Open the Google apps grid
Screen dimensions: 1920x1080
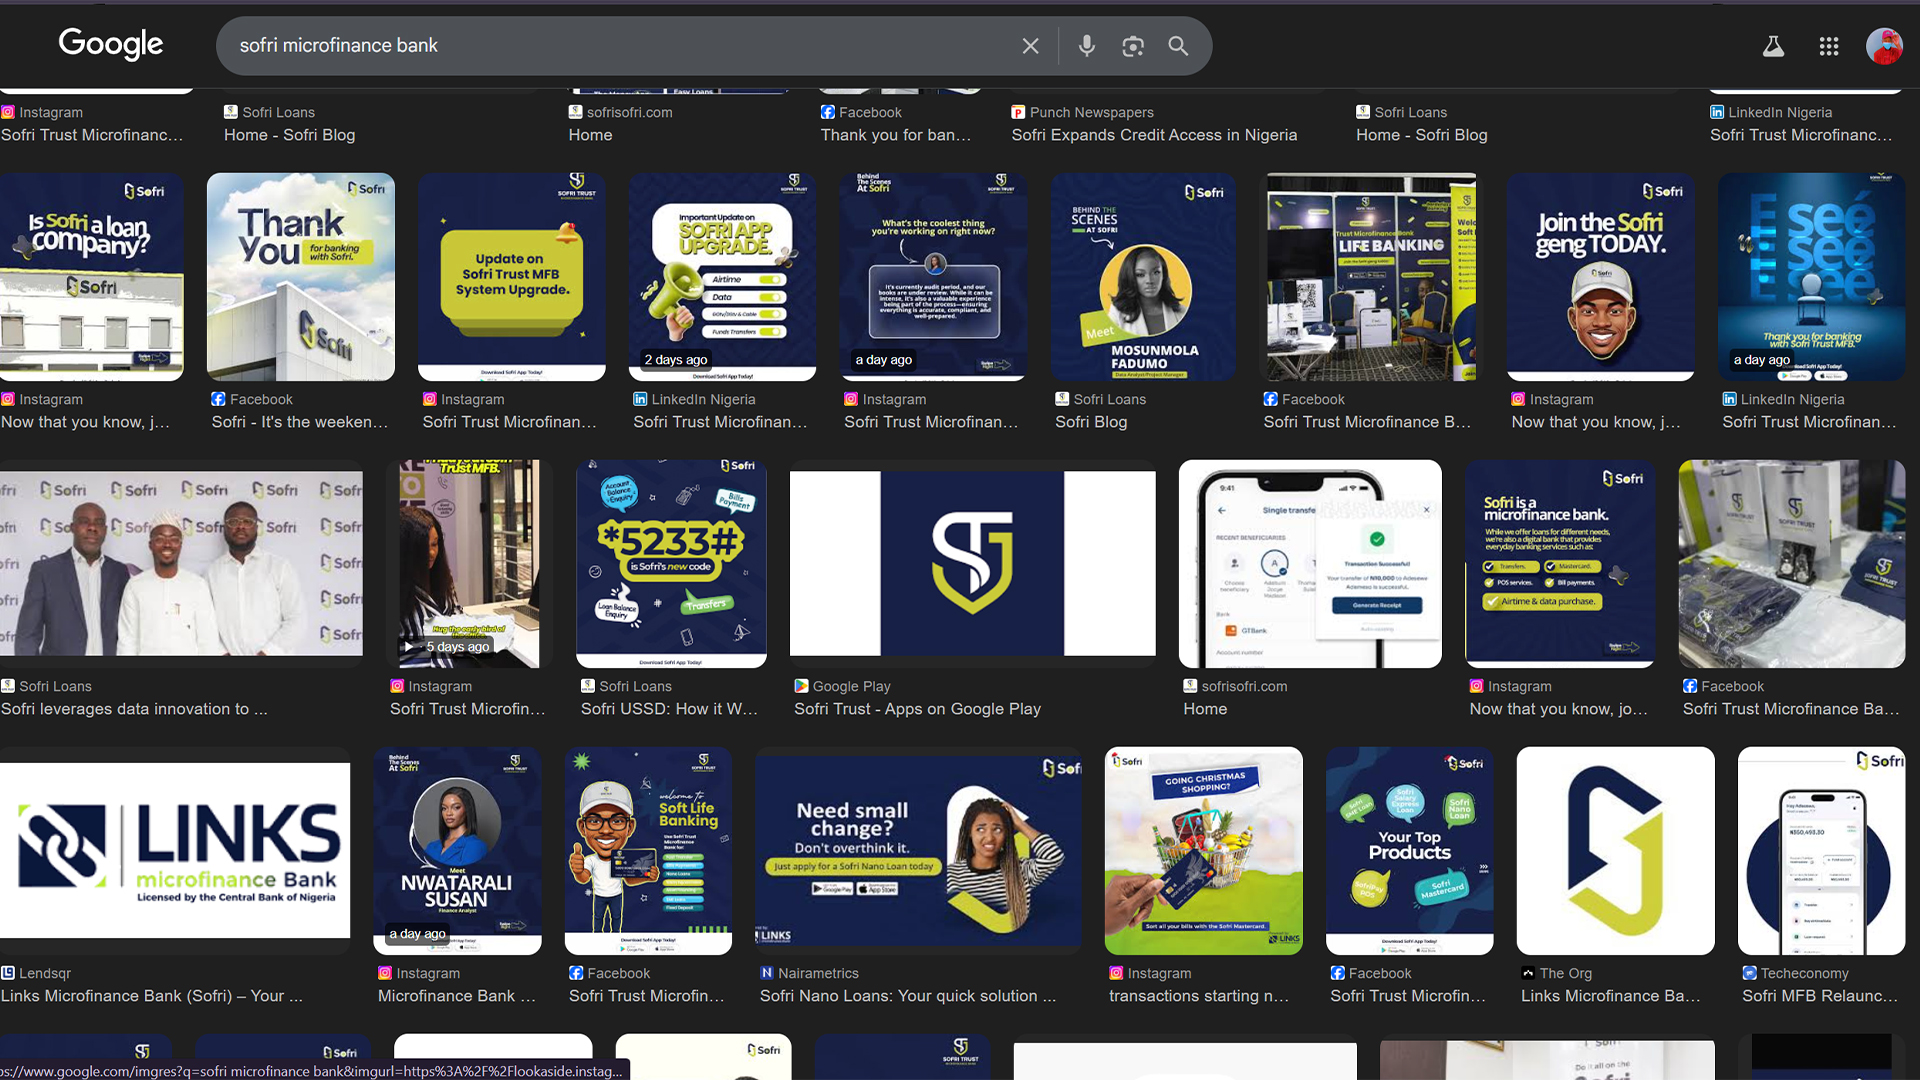(1829, 46)
